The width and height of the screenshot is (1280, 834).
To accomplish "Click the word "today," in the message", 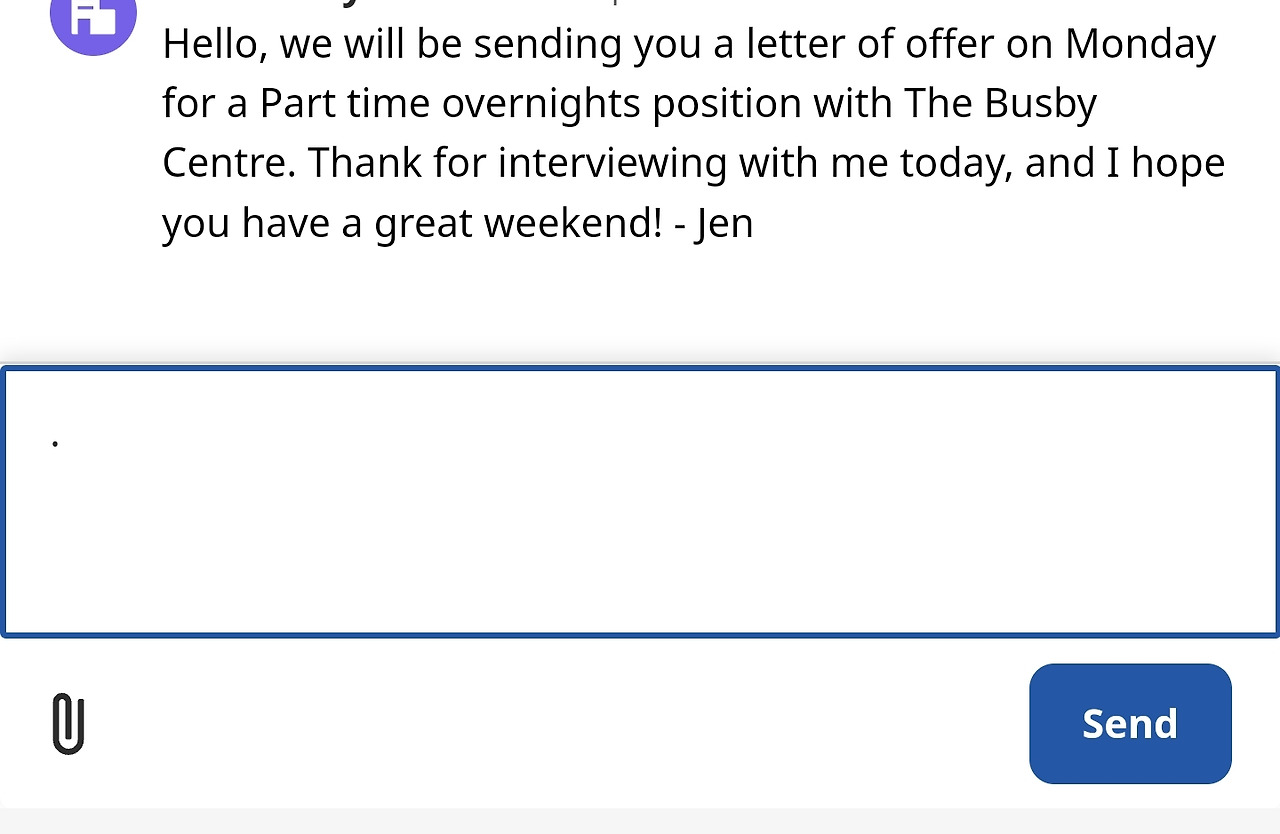I will click(x=956, y=163).
